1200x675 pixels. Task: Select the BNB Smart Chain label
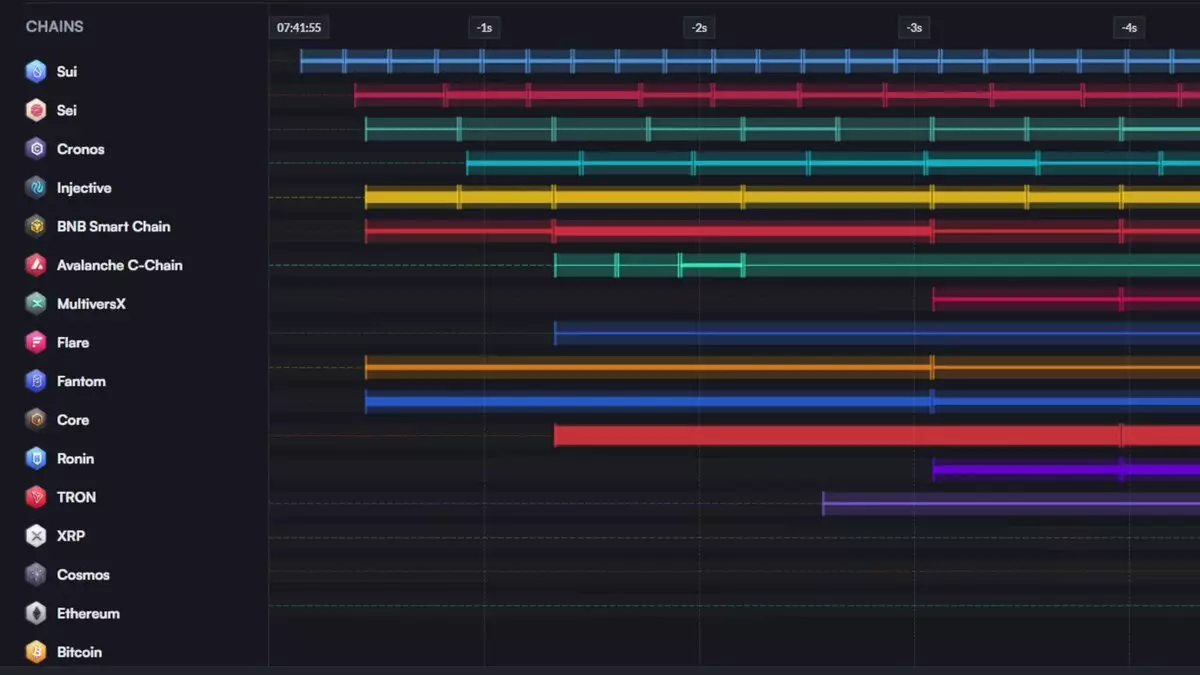click(x=114, y=226)
